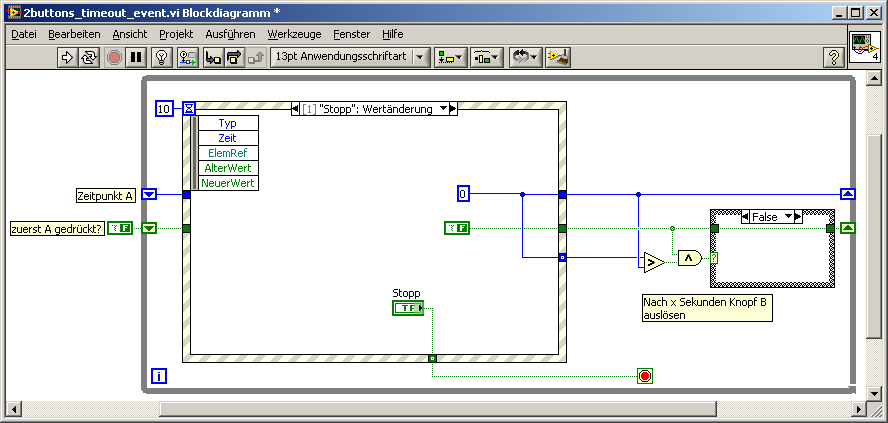Switch to previous case in the False case structure
Screen dimensions: 888x423
click(x=745, y=216)
